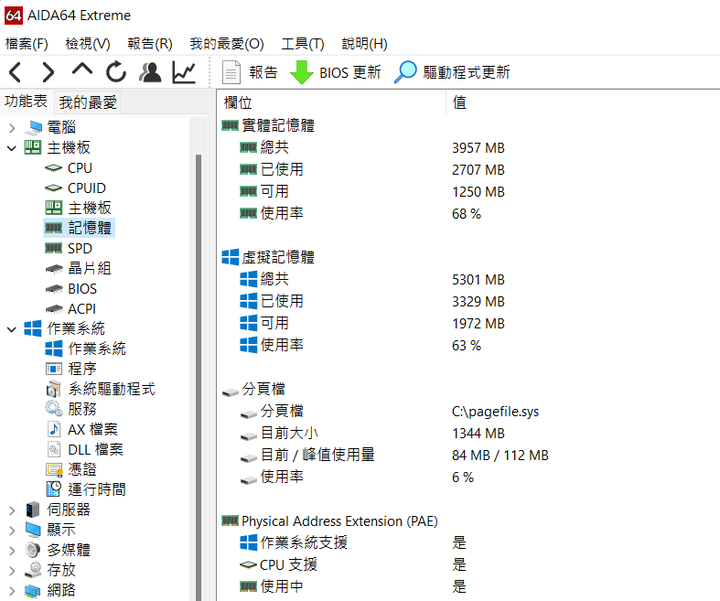Open 檔案(F) menu
Screen dimensions: 720x601
tap(27, 44)
